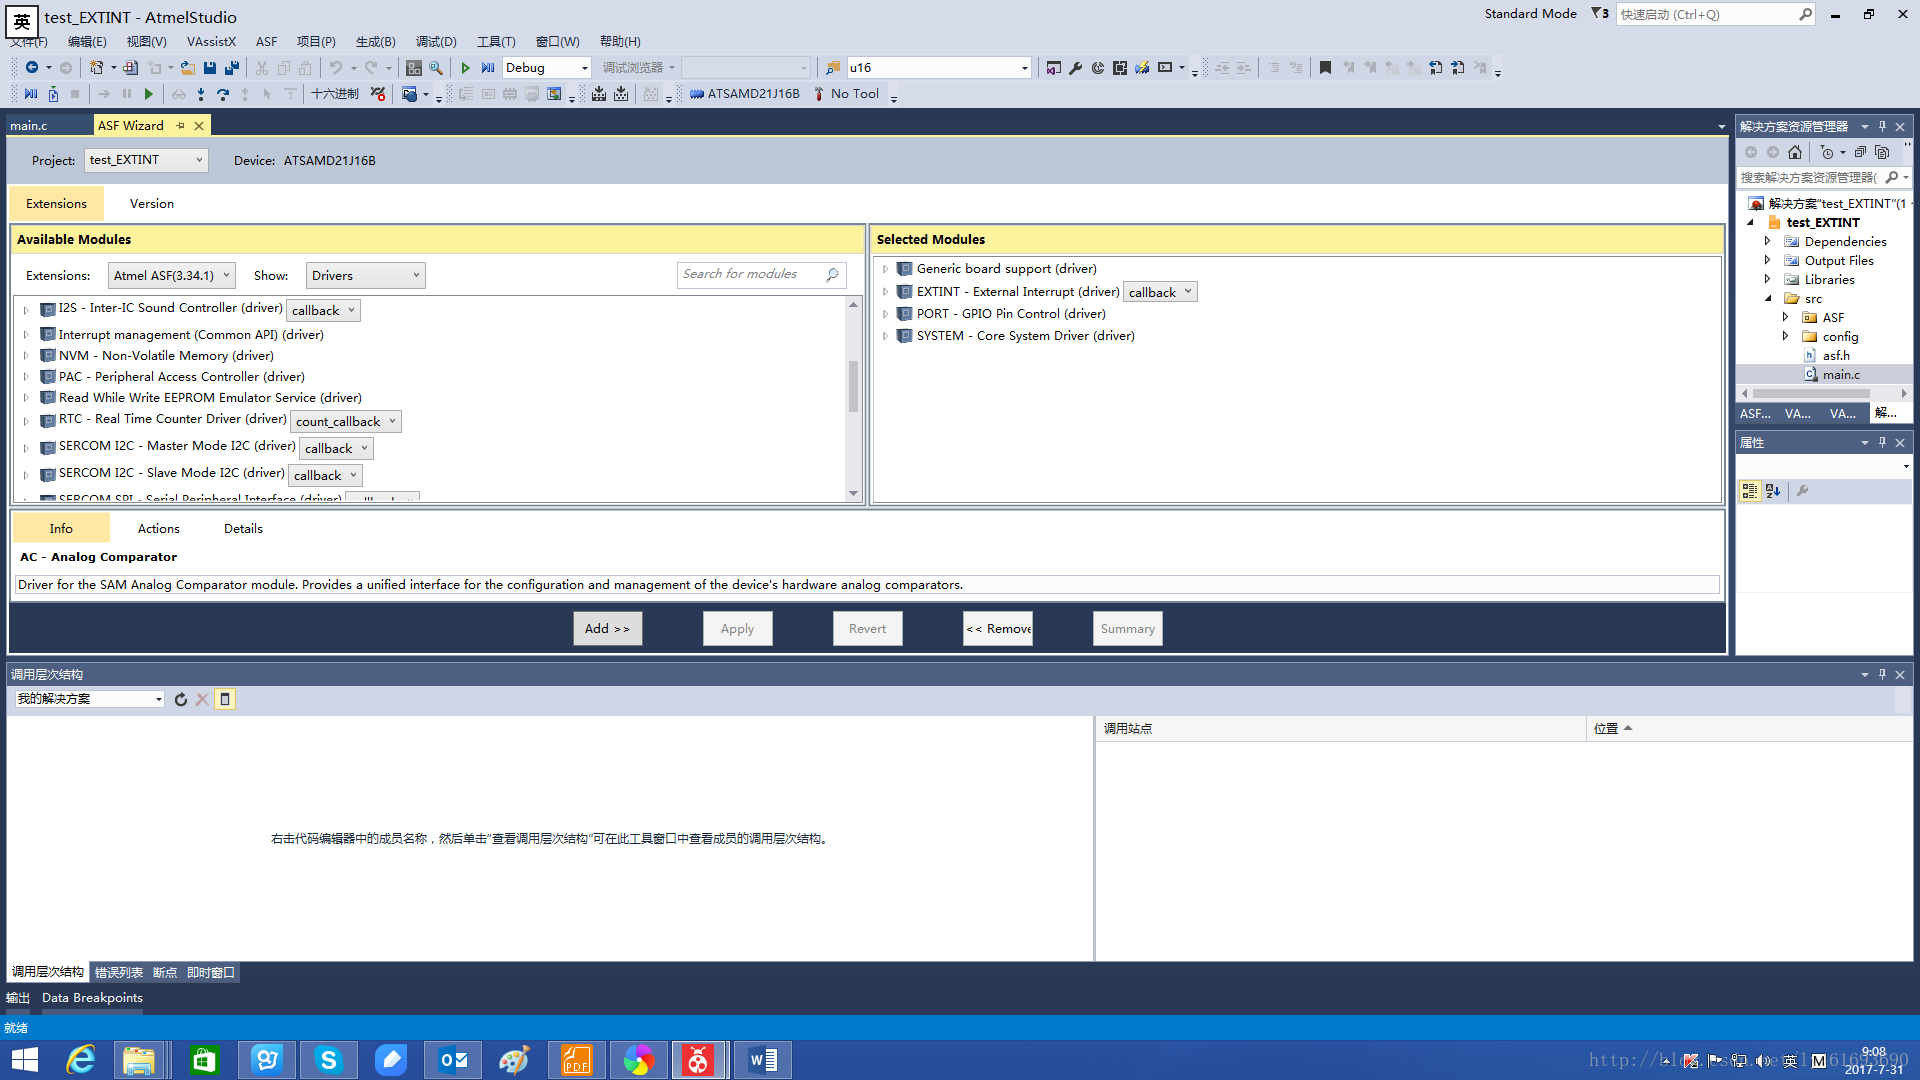Click the Apply button in ASF Wizard
The height and width of the screenshot is (1080, 1920).
pos(737,628)
